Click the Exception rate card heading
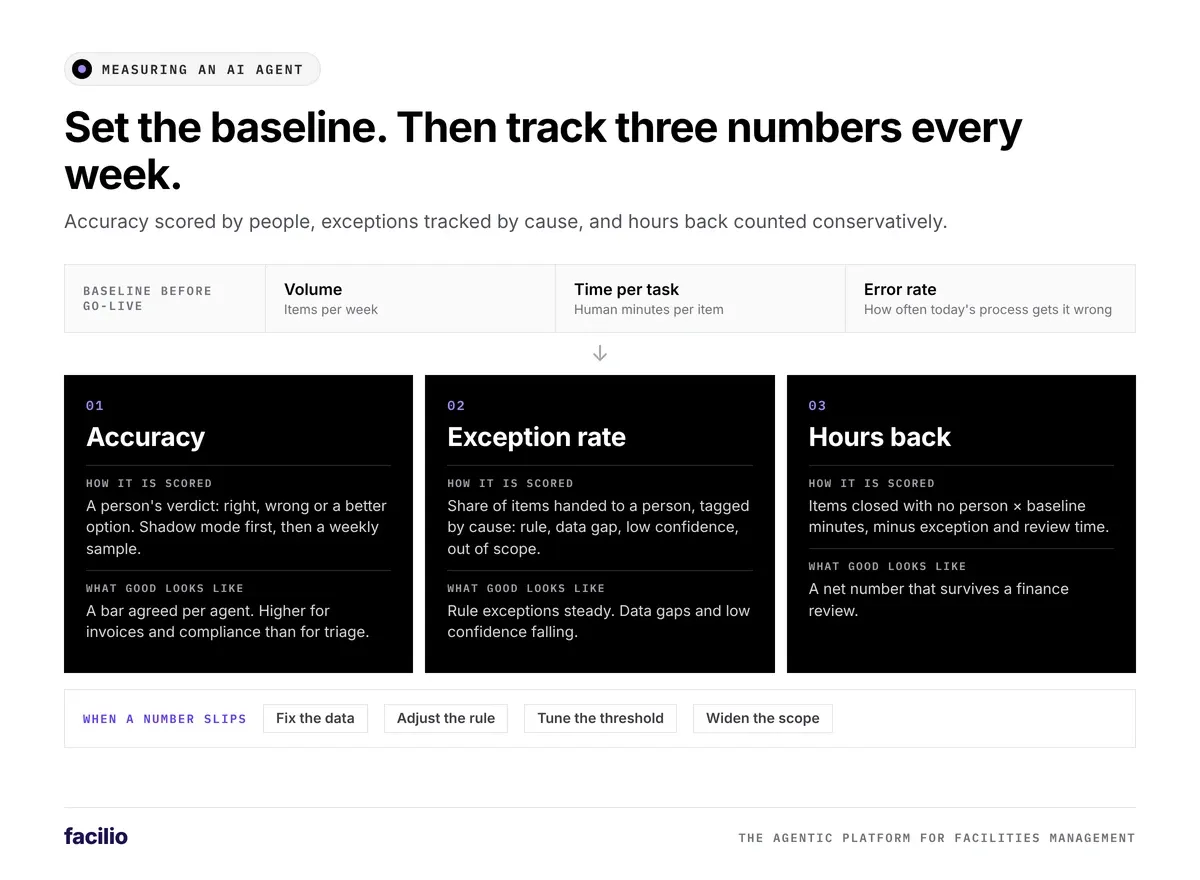 tap(537, 437)
